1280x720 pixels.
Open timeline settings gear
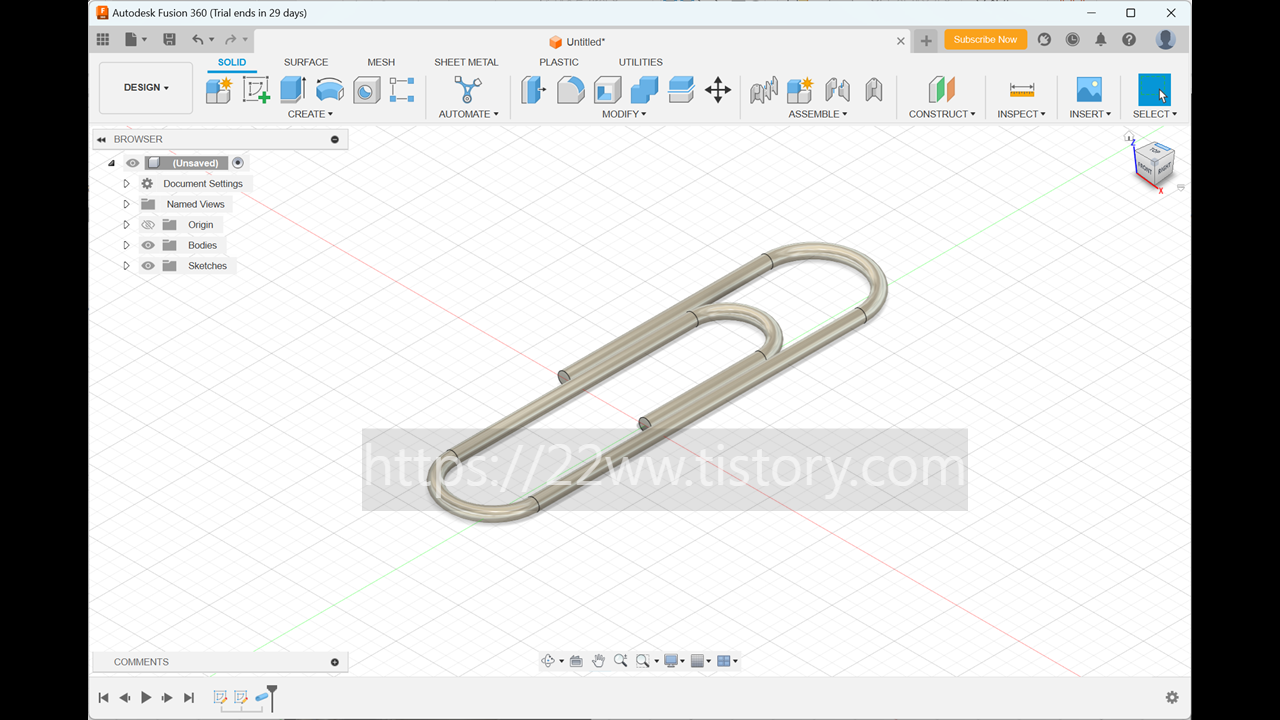point(1172,698)
